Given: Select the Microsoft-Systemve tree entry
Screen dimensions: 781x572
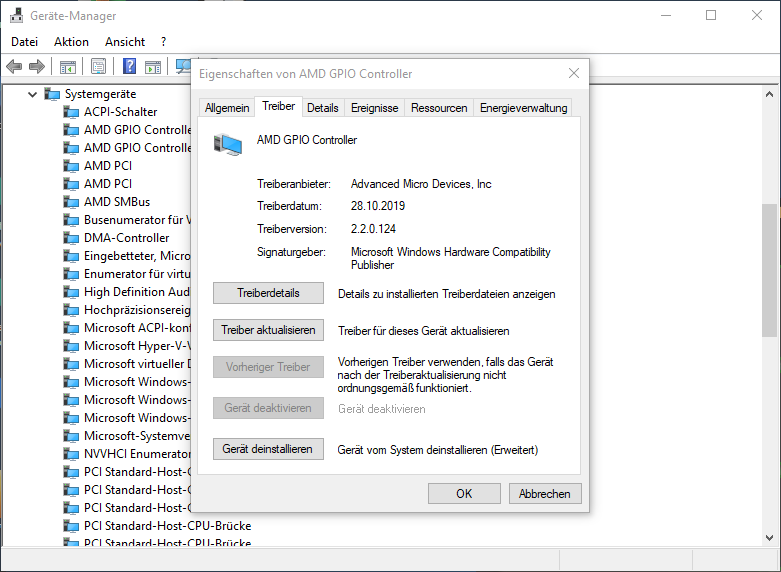Looking at the screenshot, I should coord(137,436).
